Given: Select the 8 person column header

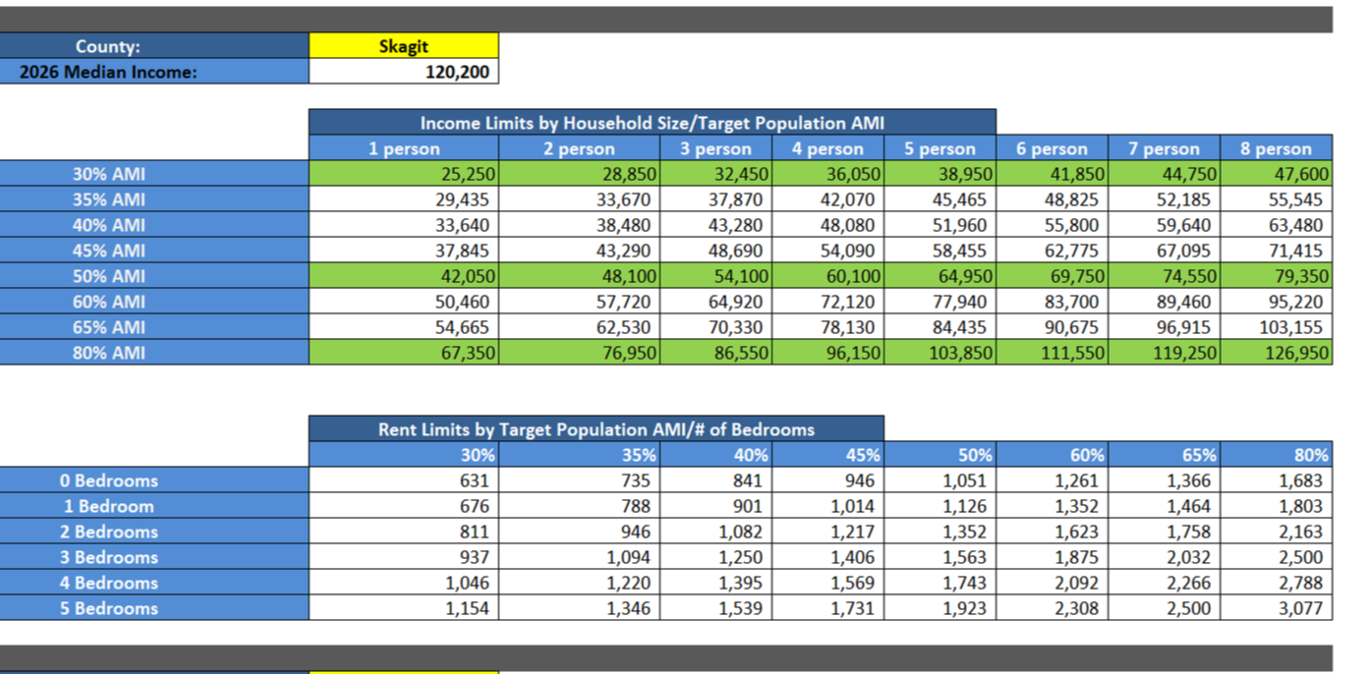Looking at the screenshot, I should pyautogui.click(x=1276, y=148).
